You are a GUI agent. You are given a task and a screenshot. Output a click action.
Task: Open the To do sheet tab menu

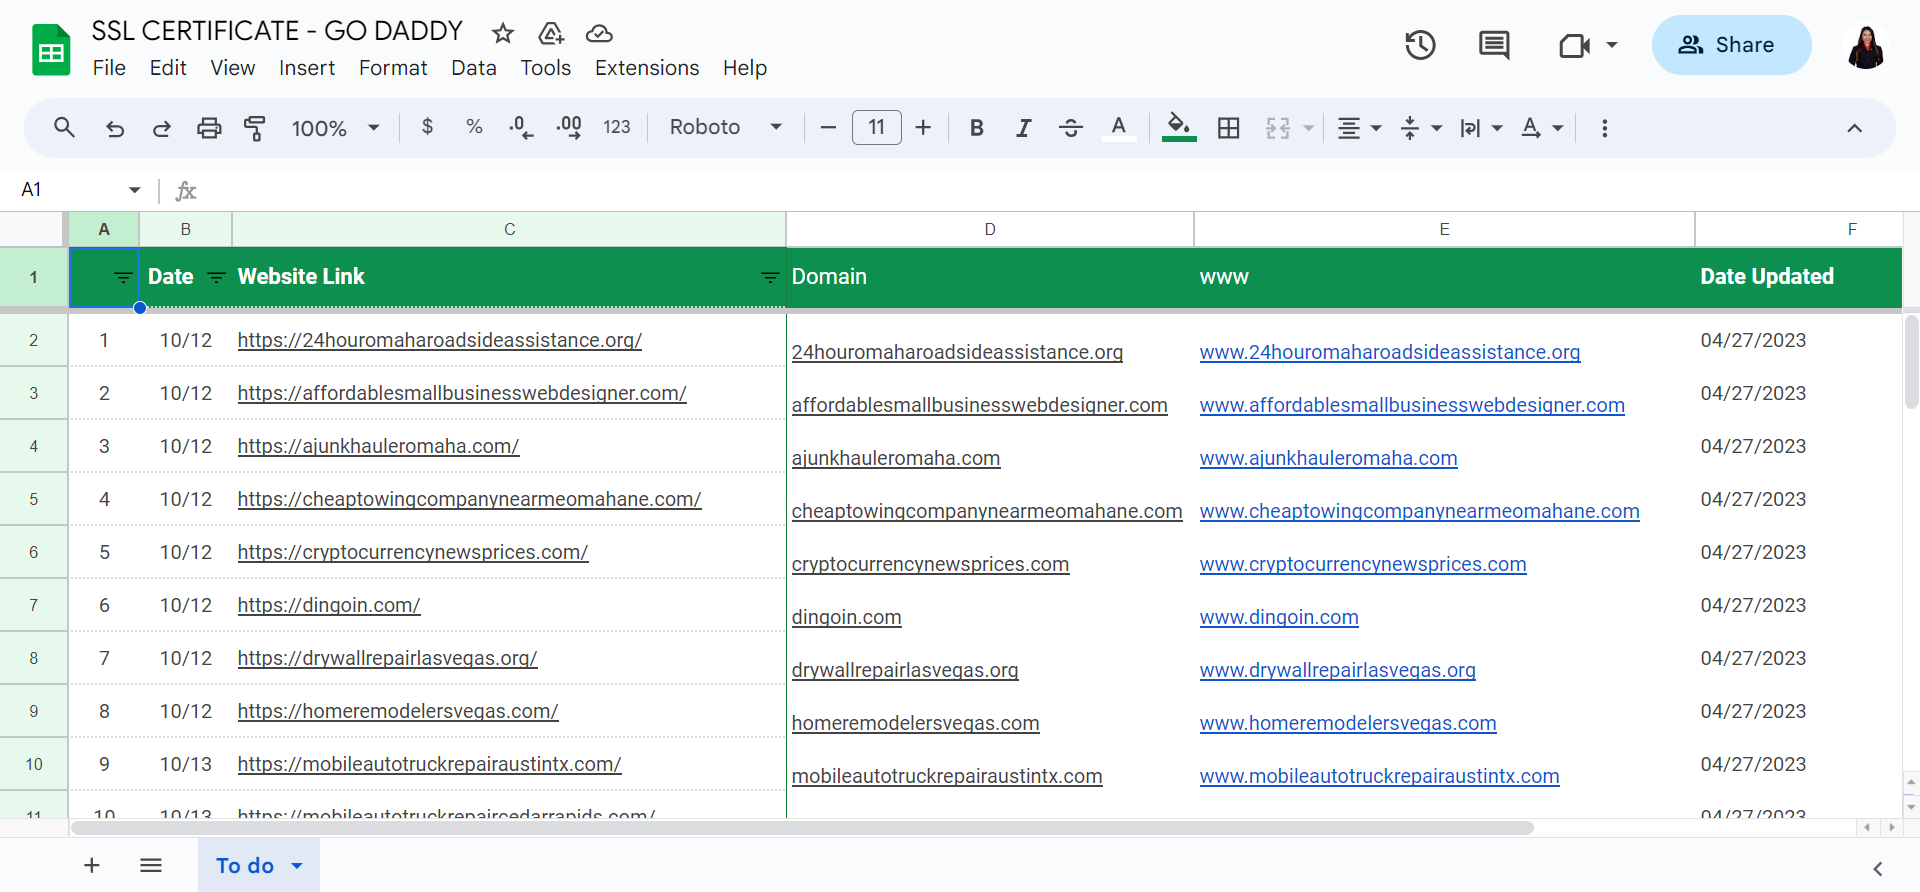(x=297, y=866)
